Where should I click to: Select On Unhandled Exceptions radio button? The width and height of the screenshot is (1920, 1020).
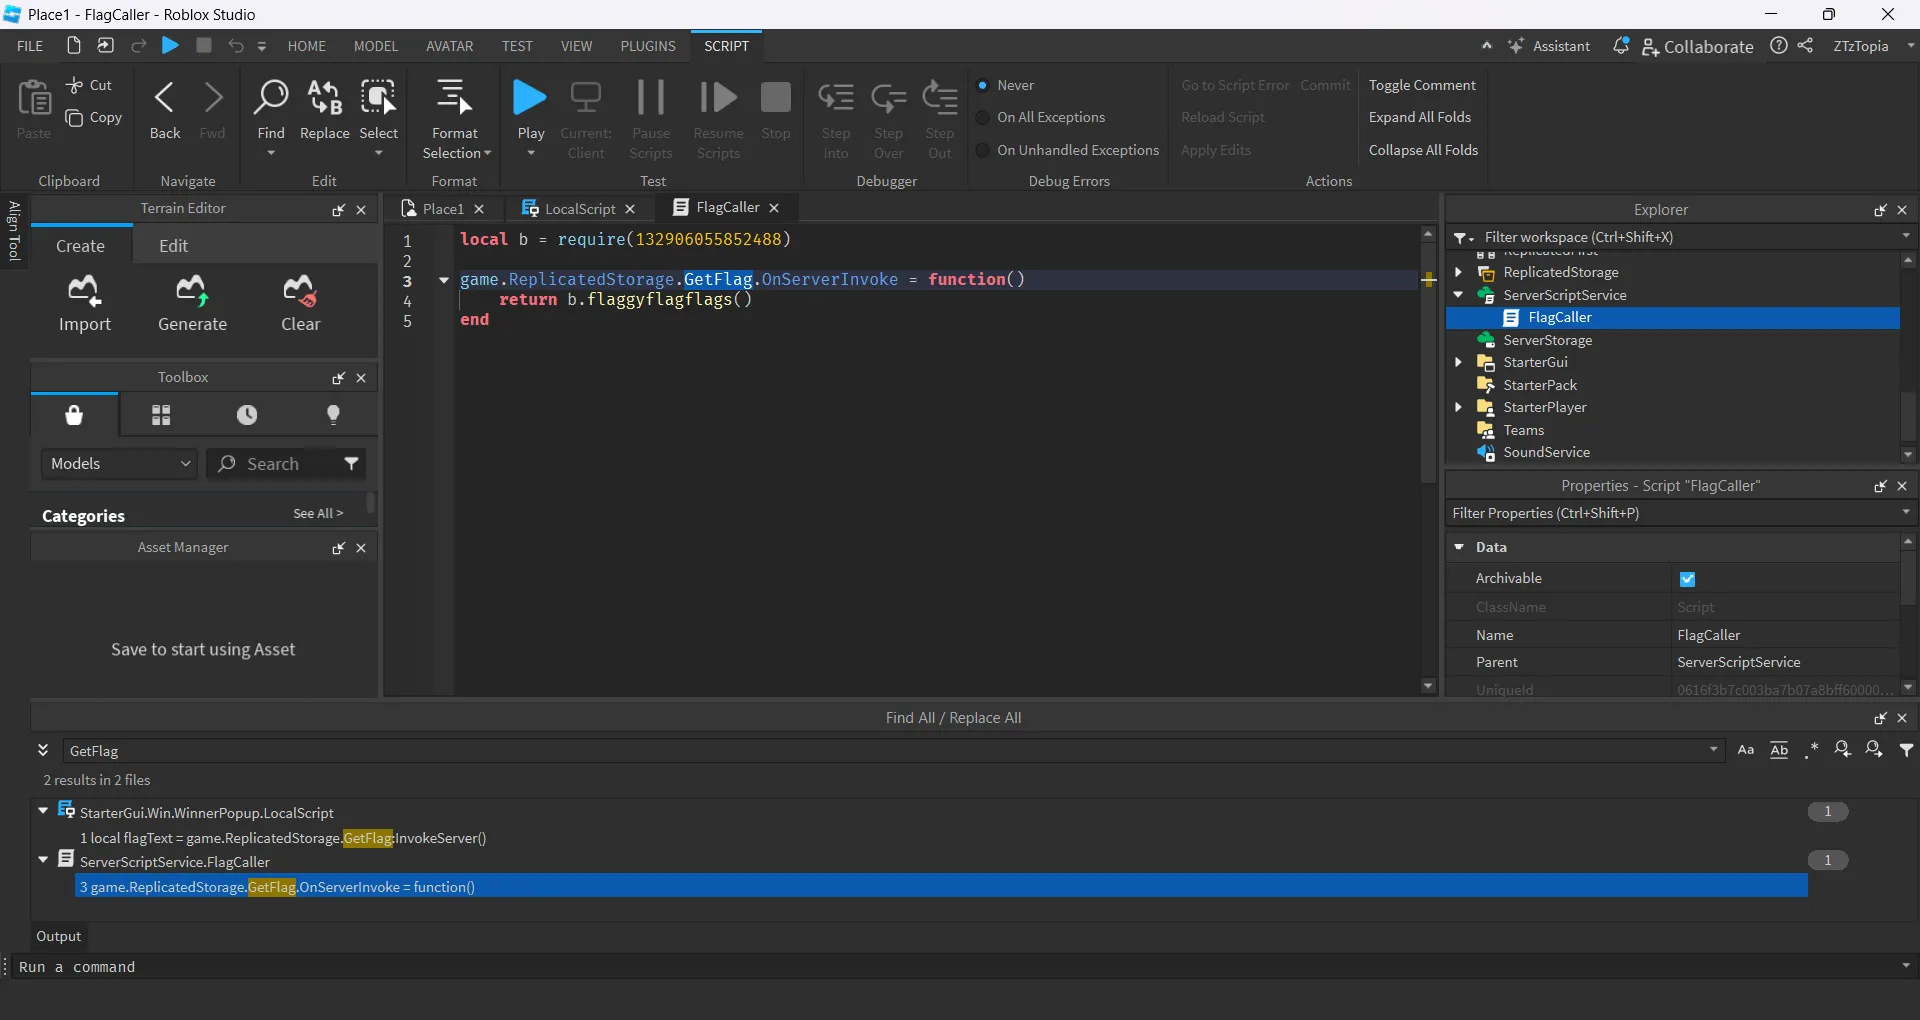pyautogui.click(x=983, y=151)
